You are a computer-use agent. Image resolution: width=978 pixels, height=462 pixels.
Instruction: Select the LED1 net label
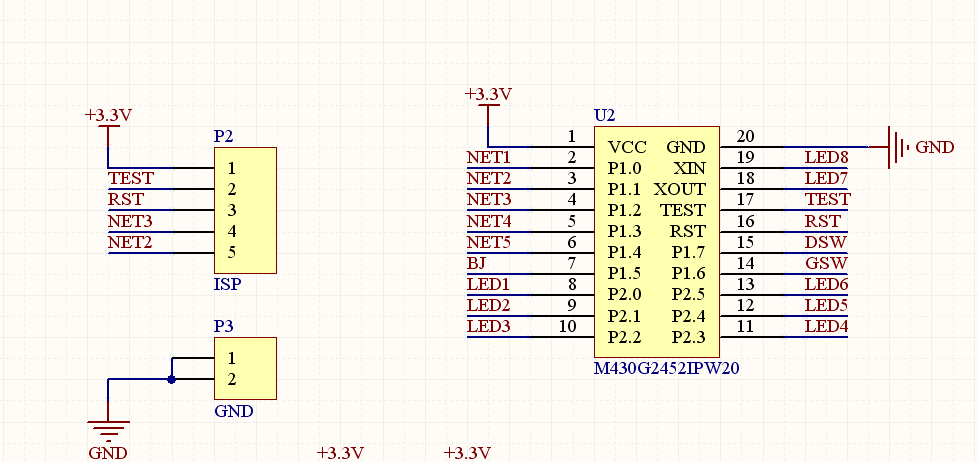click(x=488, y=284)
